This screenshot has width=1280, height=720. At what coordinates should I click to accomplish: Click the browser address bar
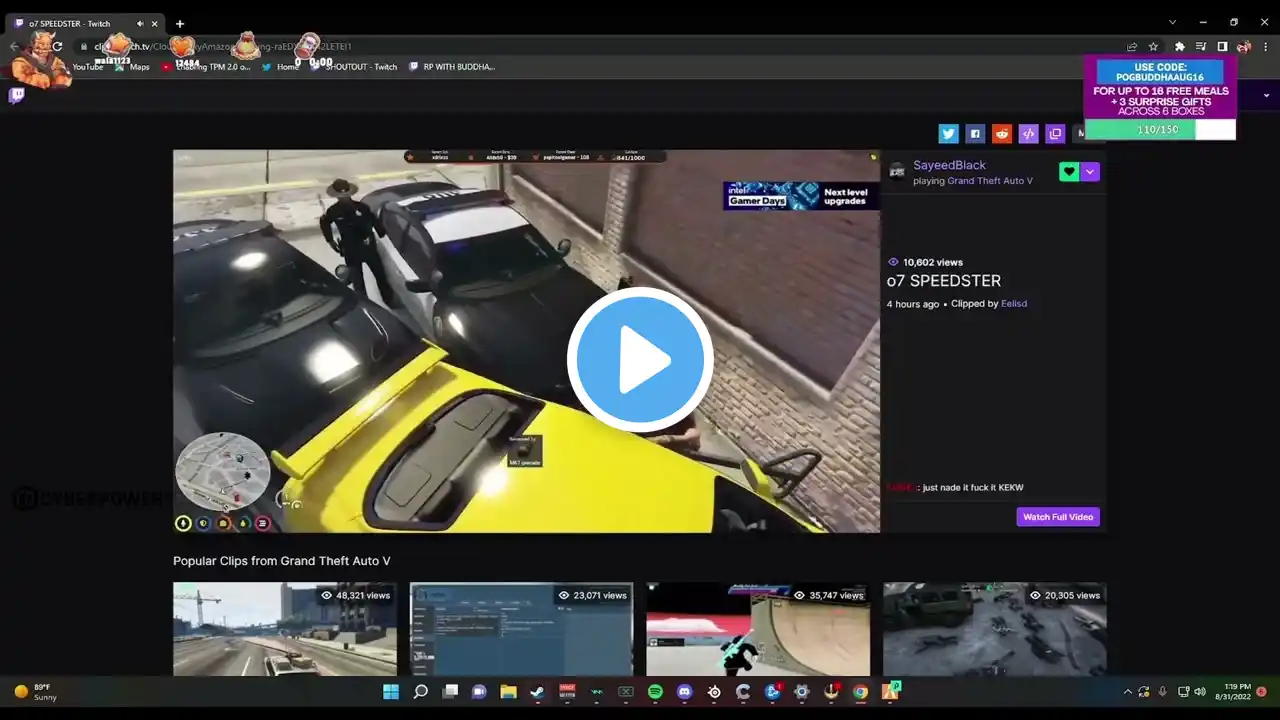click(600, 46)
